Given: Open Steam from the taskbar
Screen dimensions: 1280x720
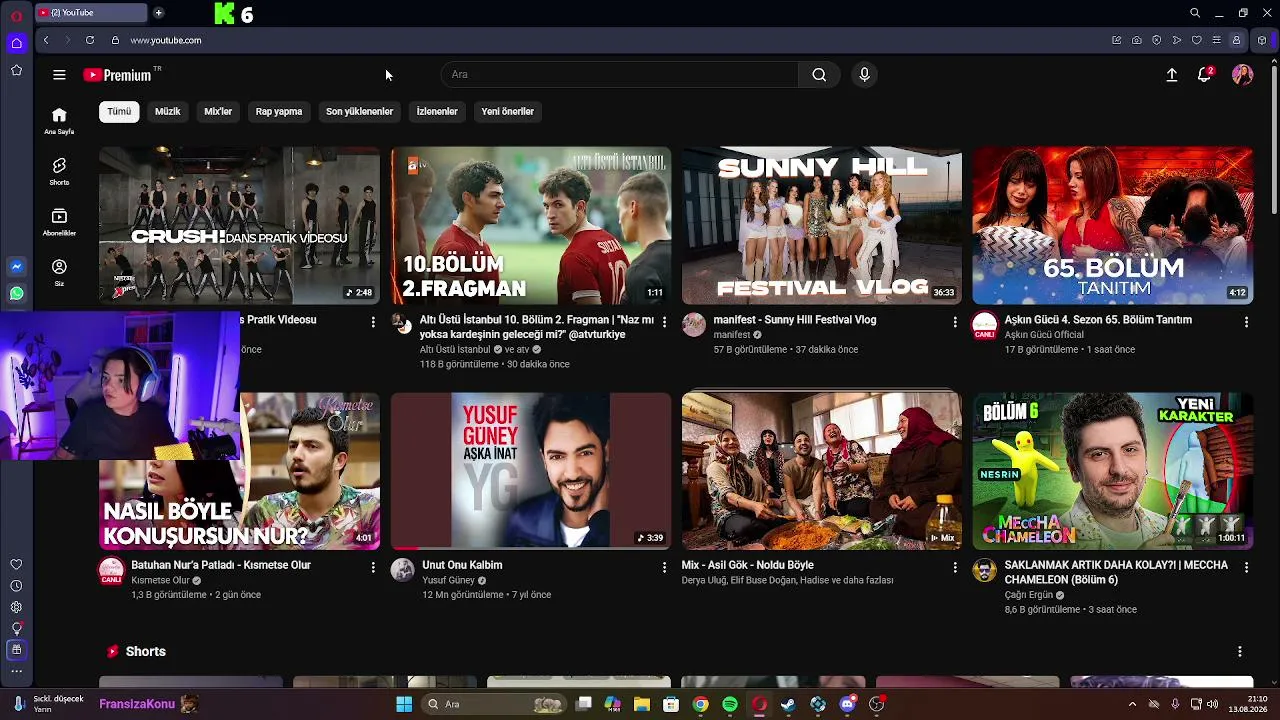Looking at the screenshot, I should pyautogui.click(x=789, y=705).
